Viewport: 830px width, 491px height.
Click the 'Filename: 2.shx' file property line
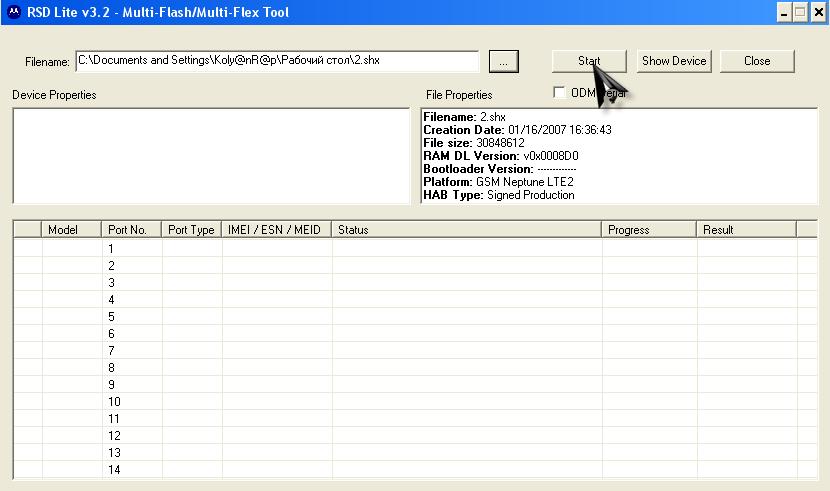pos(464,117)
